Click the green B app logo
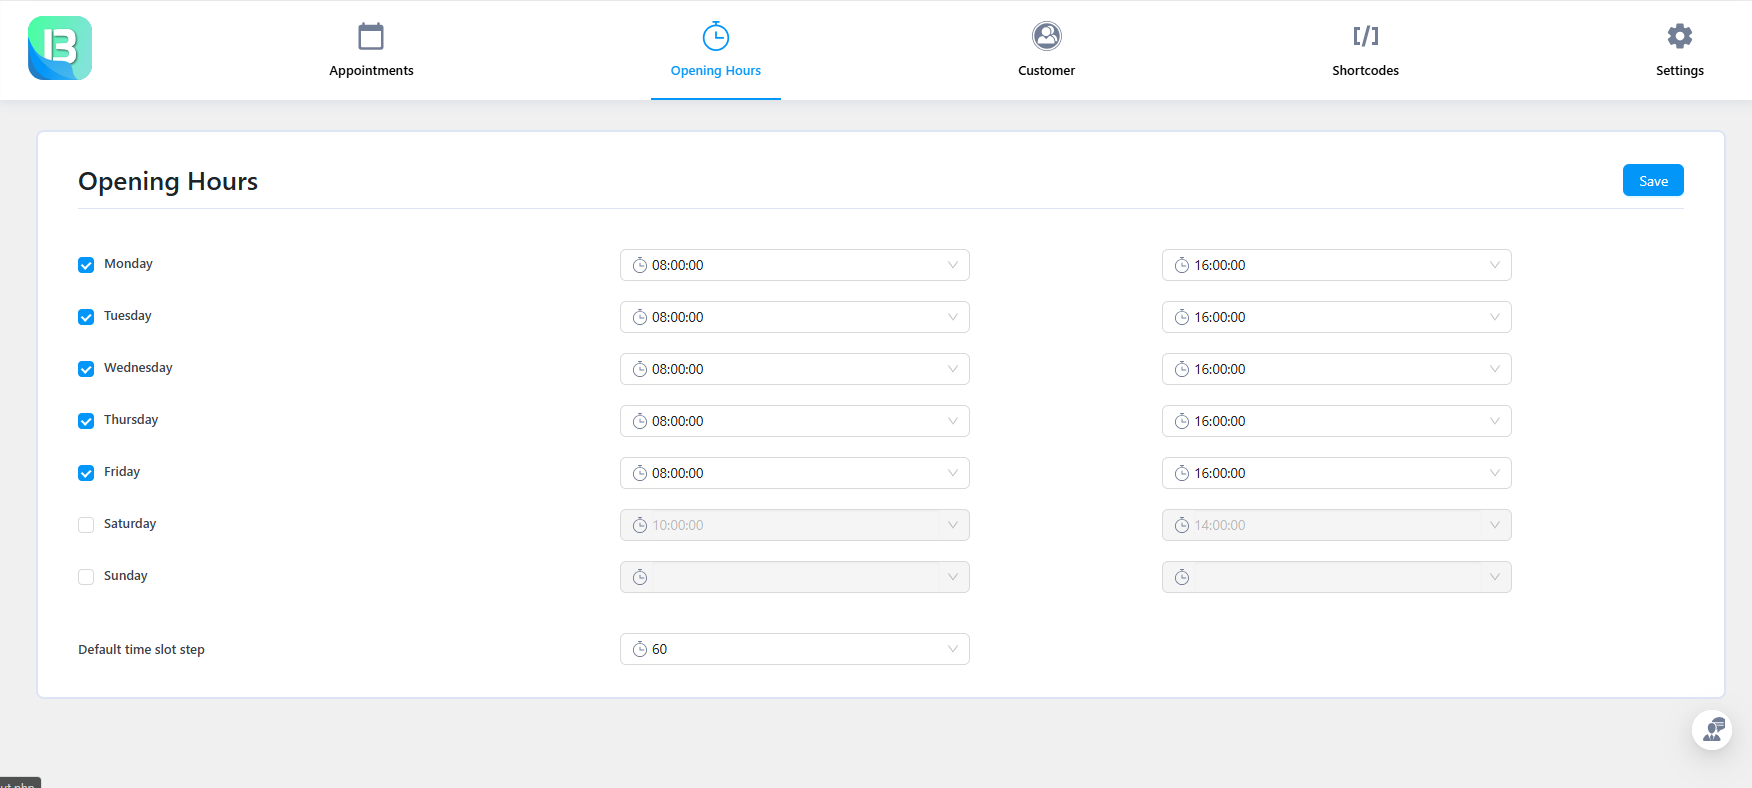 (x=60, y=48)
